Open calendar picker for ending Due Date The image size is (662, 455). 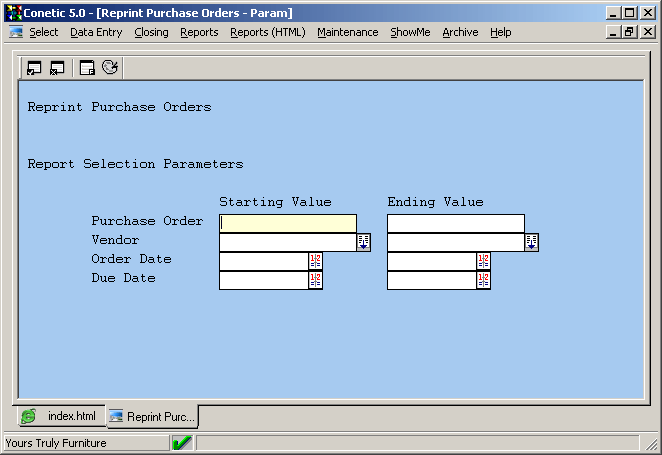click(483, 280)
